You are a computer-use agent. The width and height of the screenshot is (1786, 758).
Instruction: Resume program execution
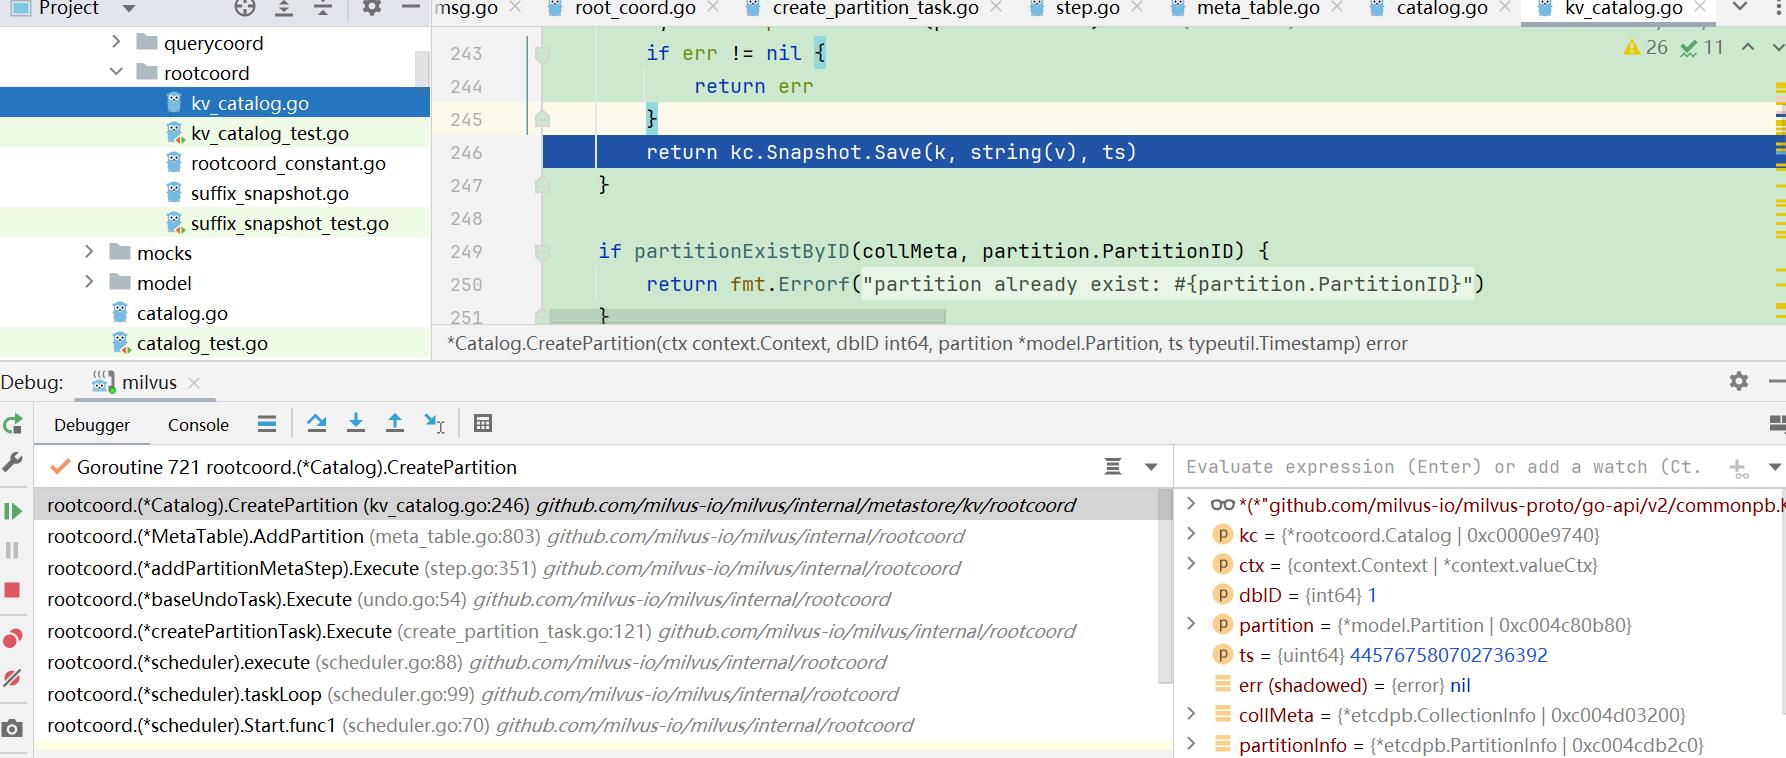pyautogui.click(x=13, y=512)
